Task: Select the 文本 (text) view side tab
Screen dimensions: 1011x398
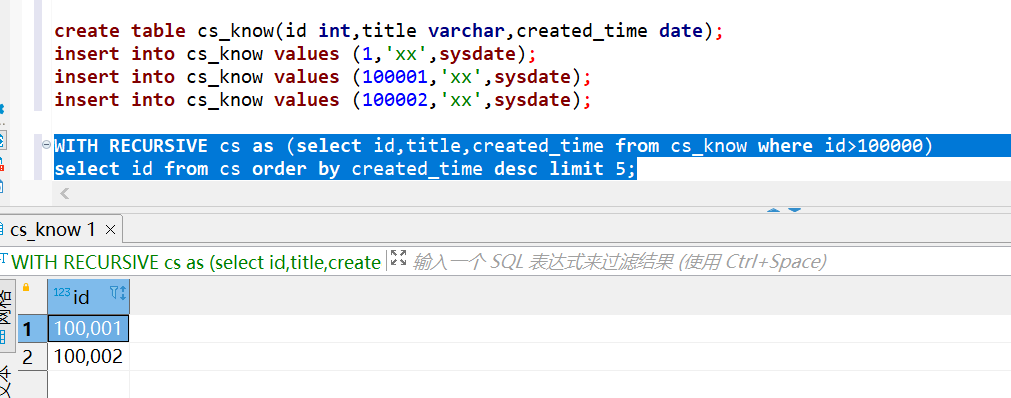Action: (6, 381)
